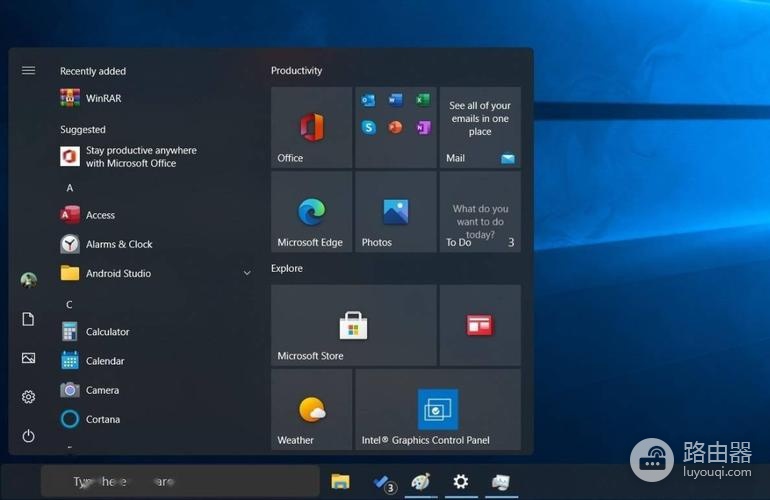Open Alarms & Clock app
This screenshot has height=500, width=770.
coord(155,244)
